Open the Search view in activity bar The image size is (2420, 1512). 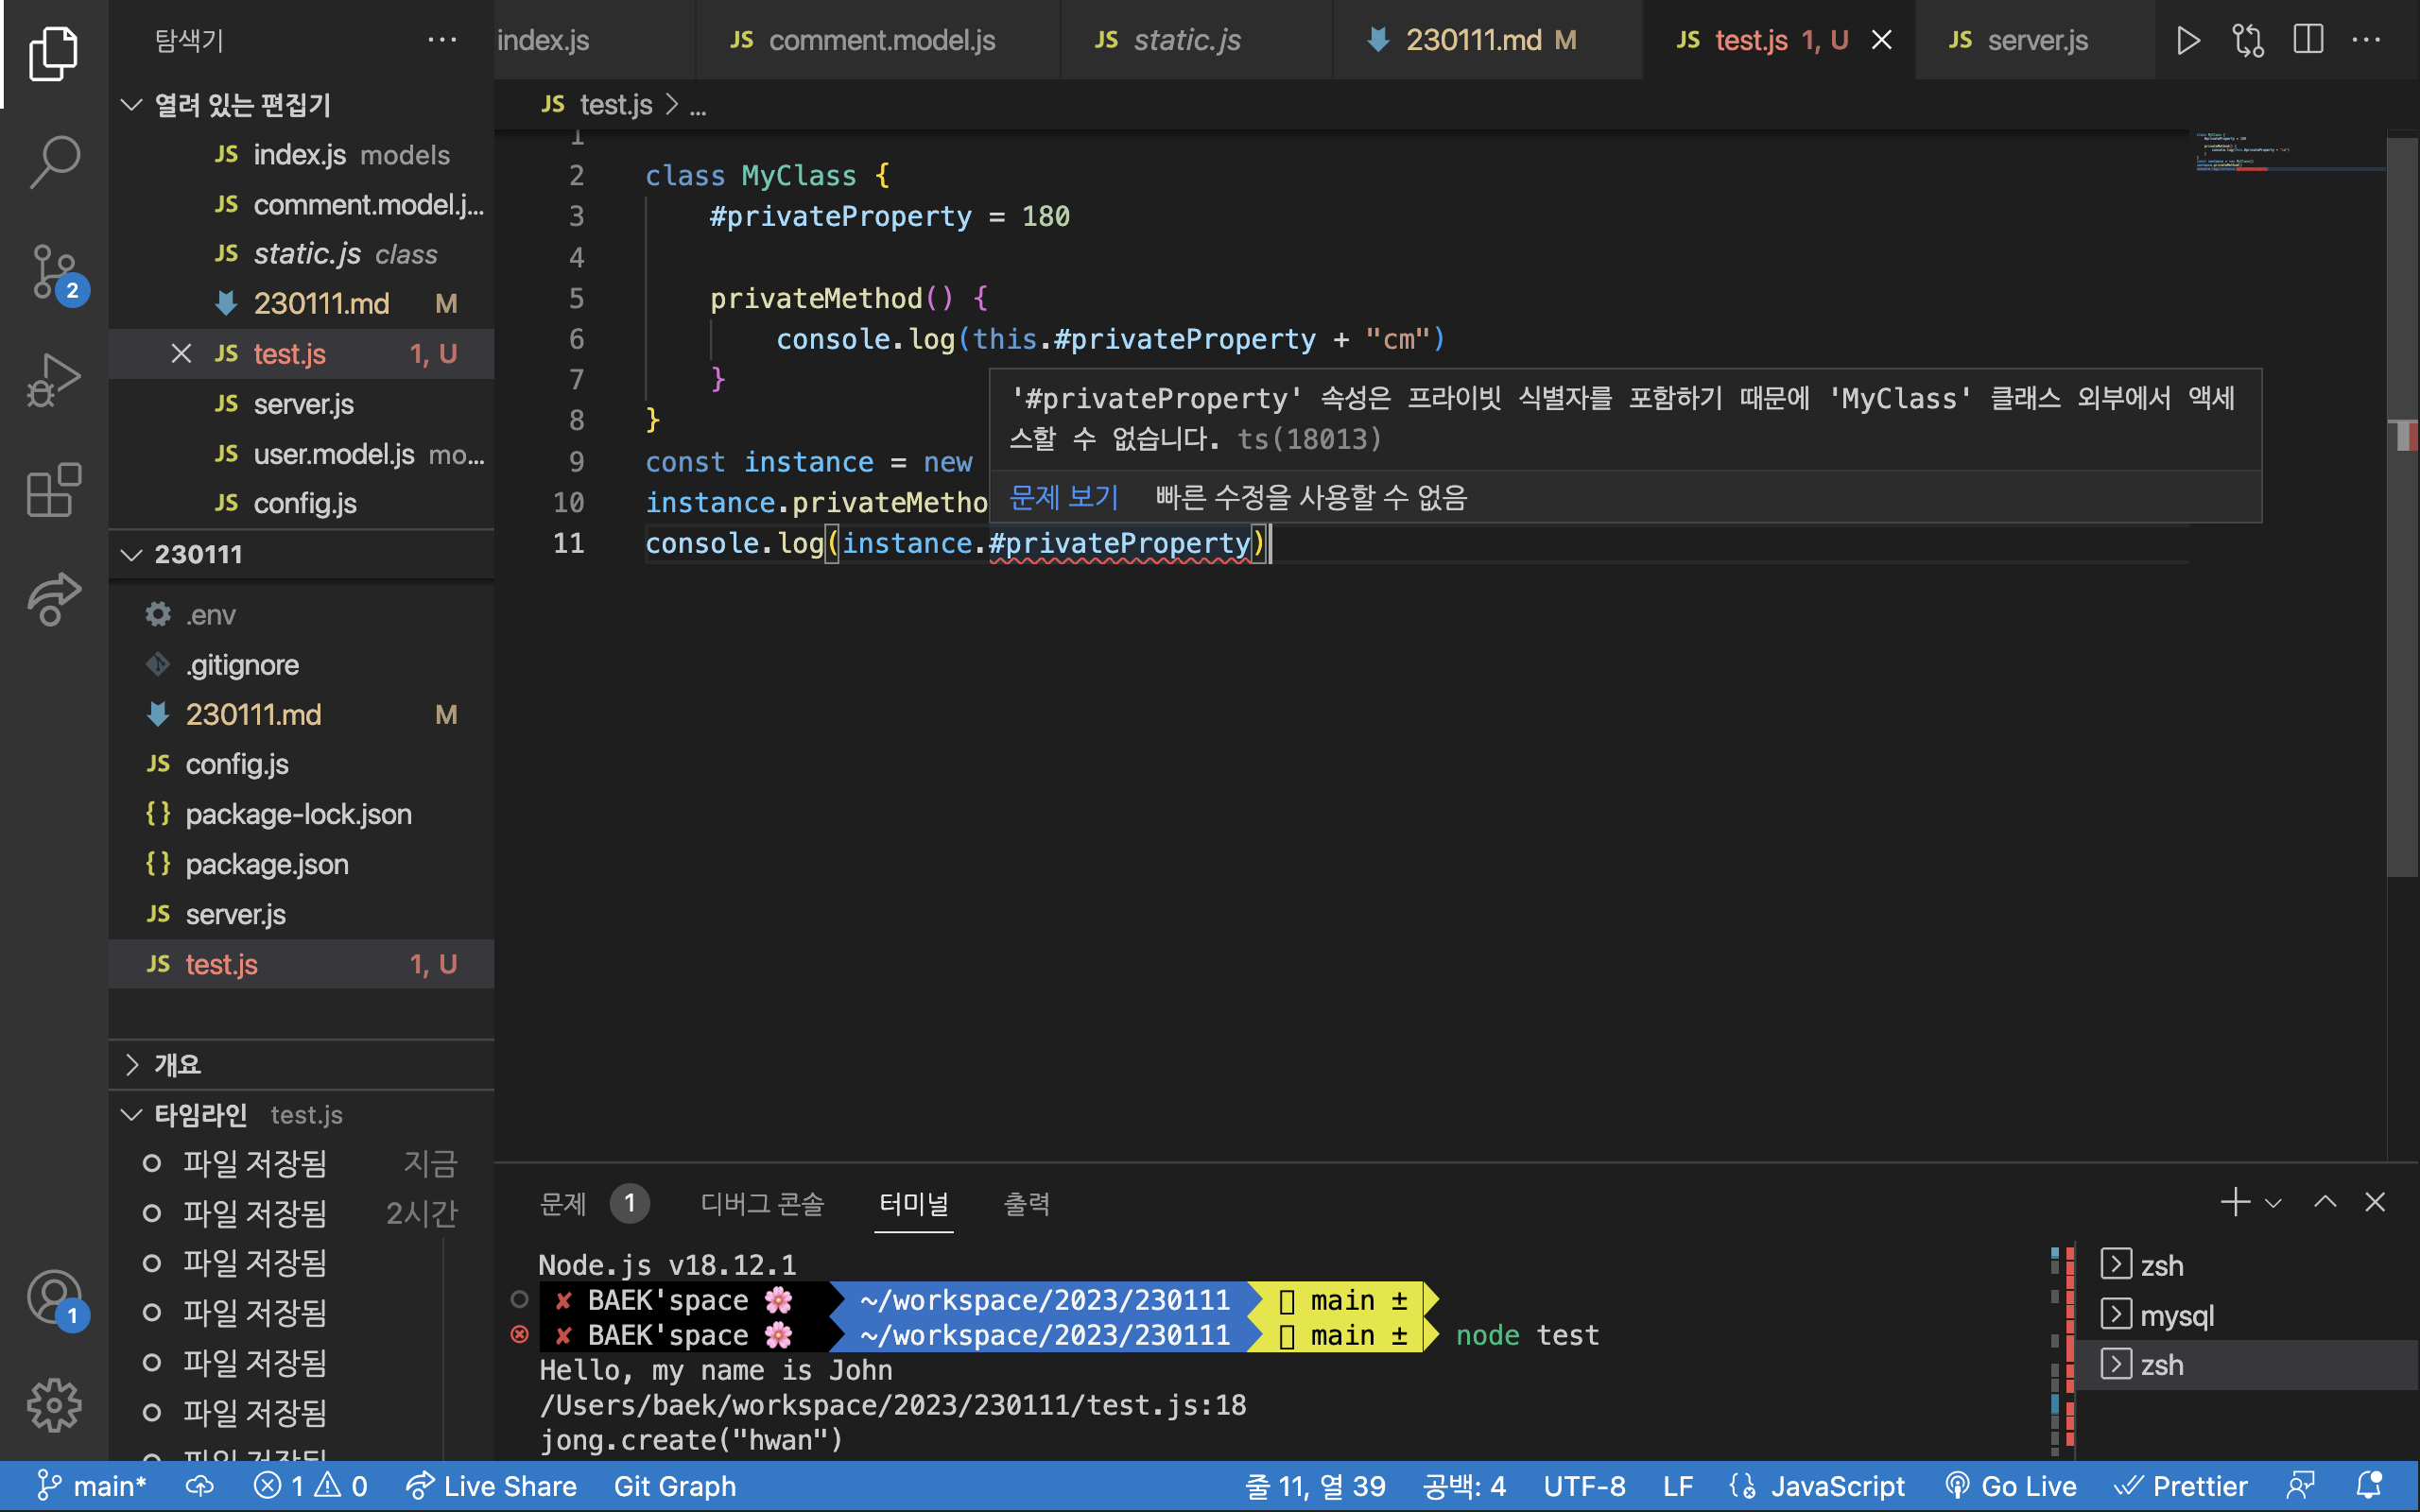tap(54, 160)
